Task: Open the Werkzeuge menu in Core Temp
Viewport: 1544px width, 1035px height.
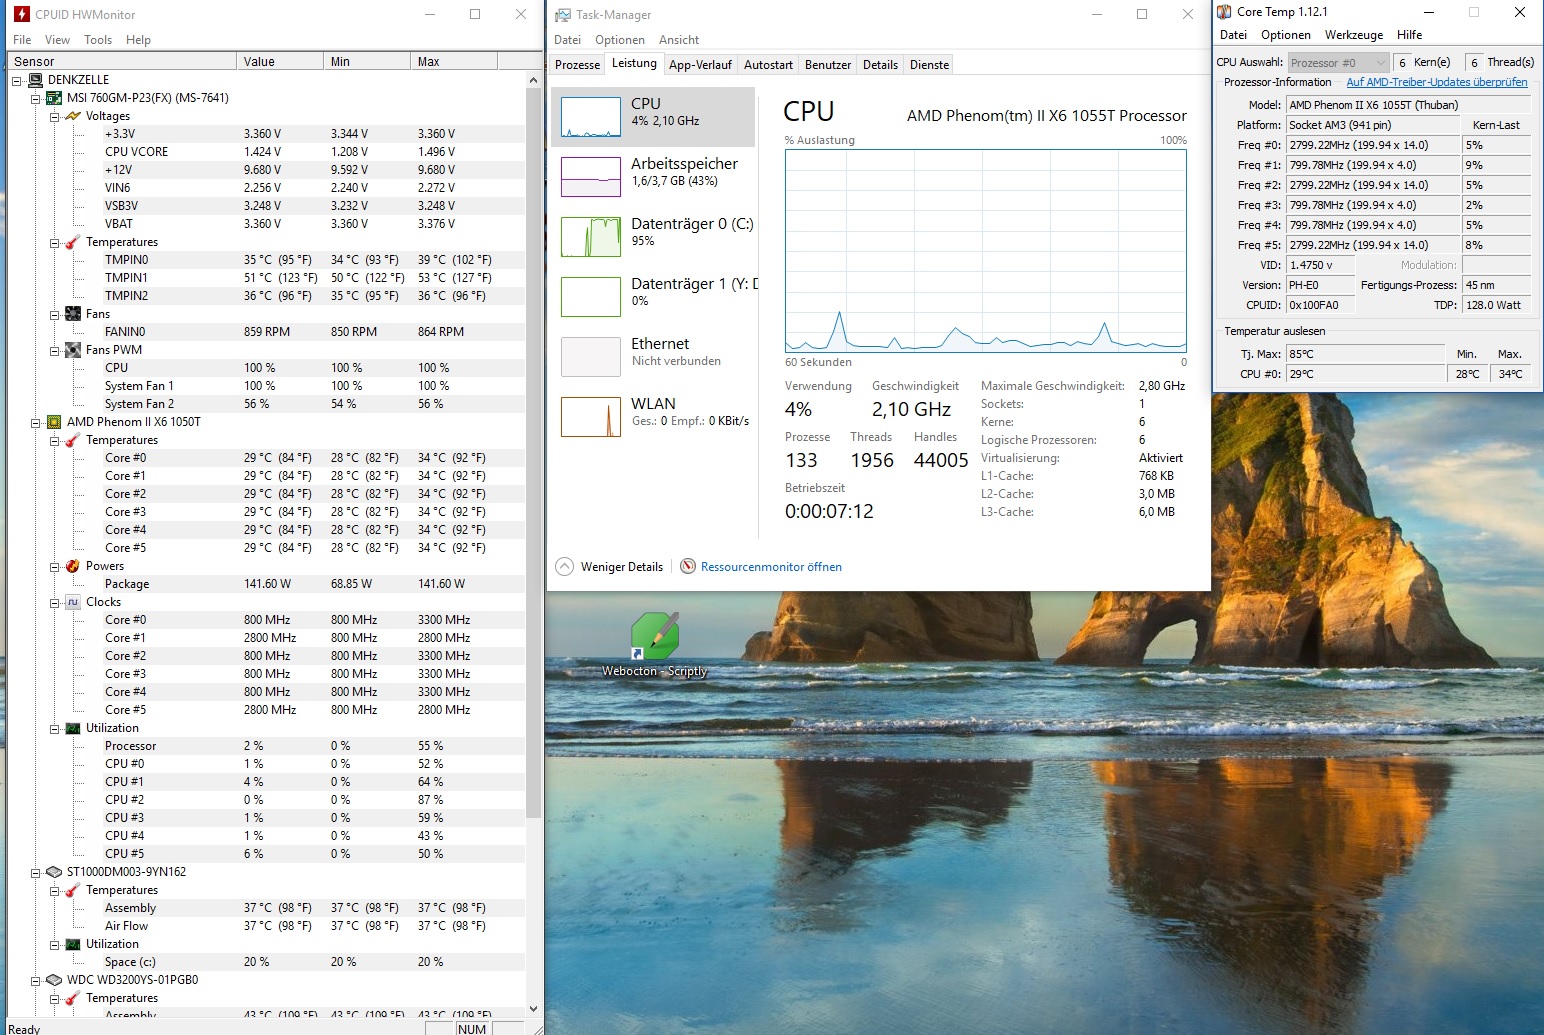Action: coord(1354,35)
